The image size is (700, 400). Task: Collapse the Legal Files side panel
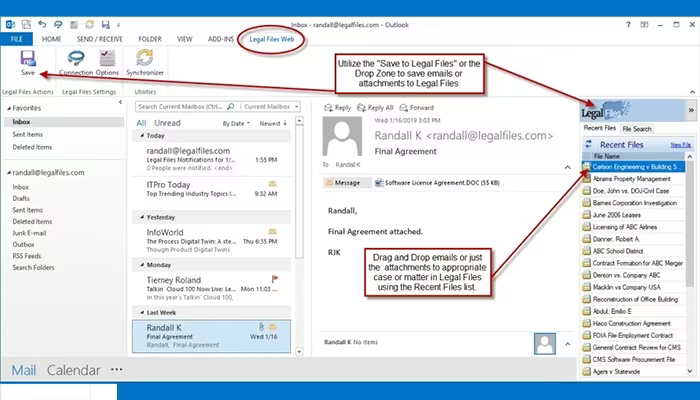(x=691, y=110)
